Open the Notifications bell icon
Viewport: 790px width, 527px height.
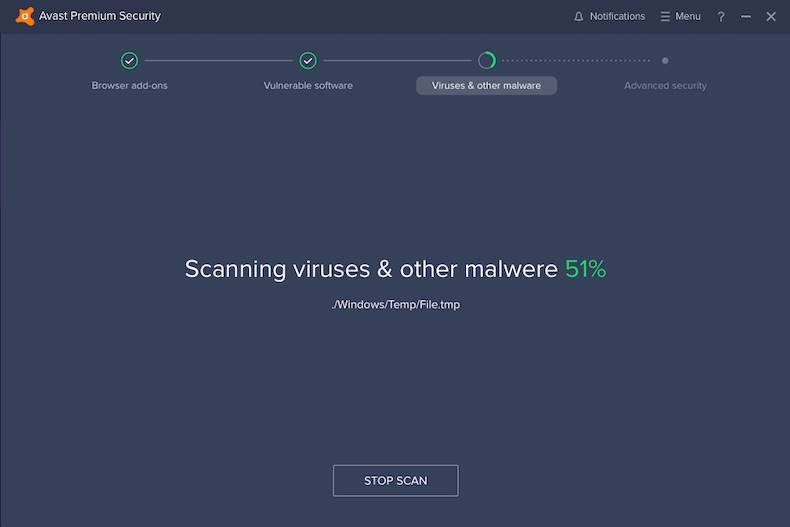click(x=578, y=16)
